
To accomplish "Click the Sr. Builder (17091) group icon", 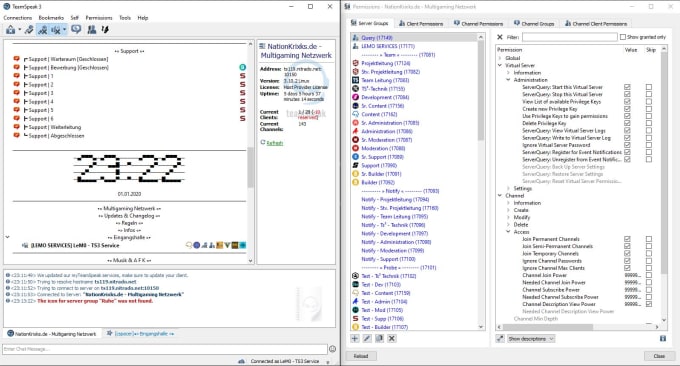I will [x=356, y=174].
